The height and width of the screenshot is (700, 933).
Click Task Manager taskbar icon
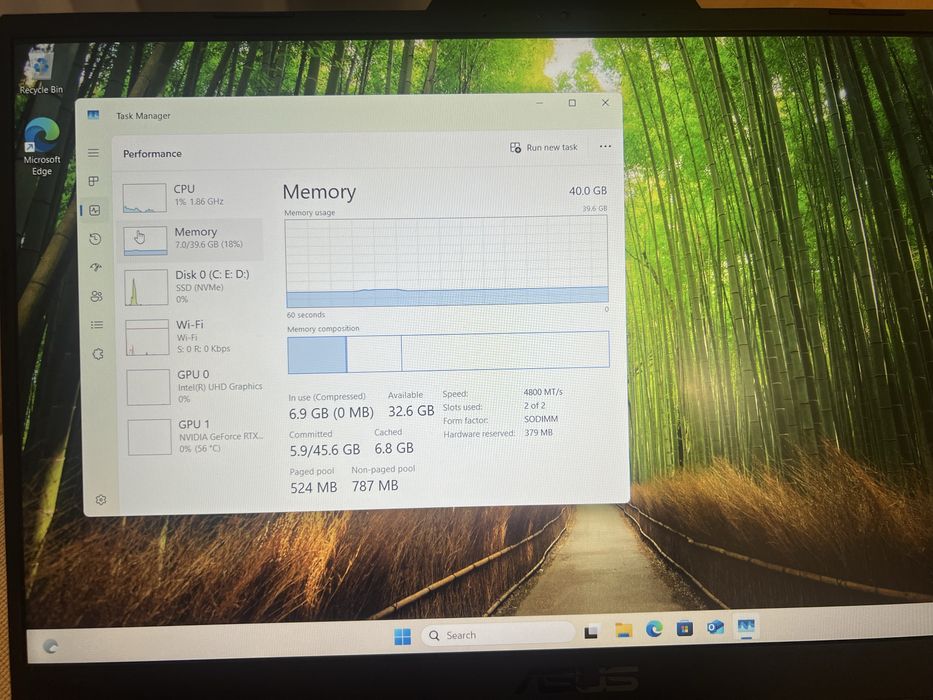click(746, 626)
